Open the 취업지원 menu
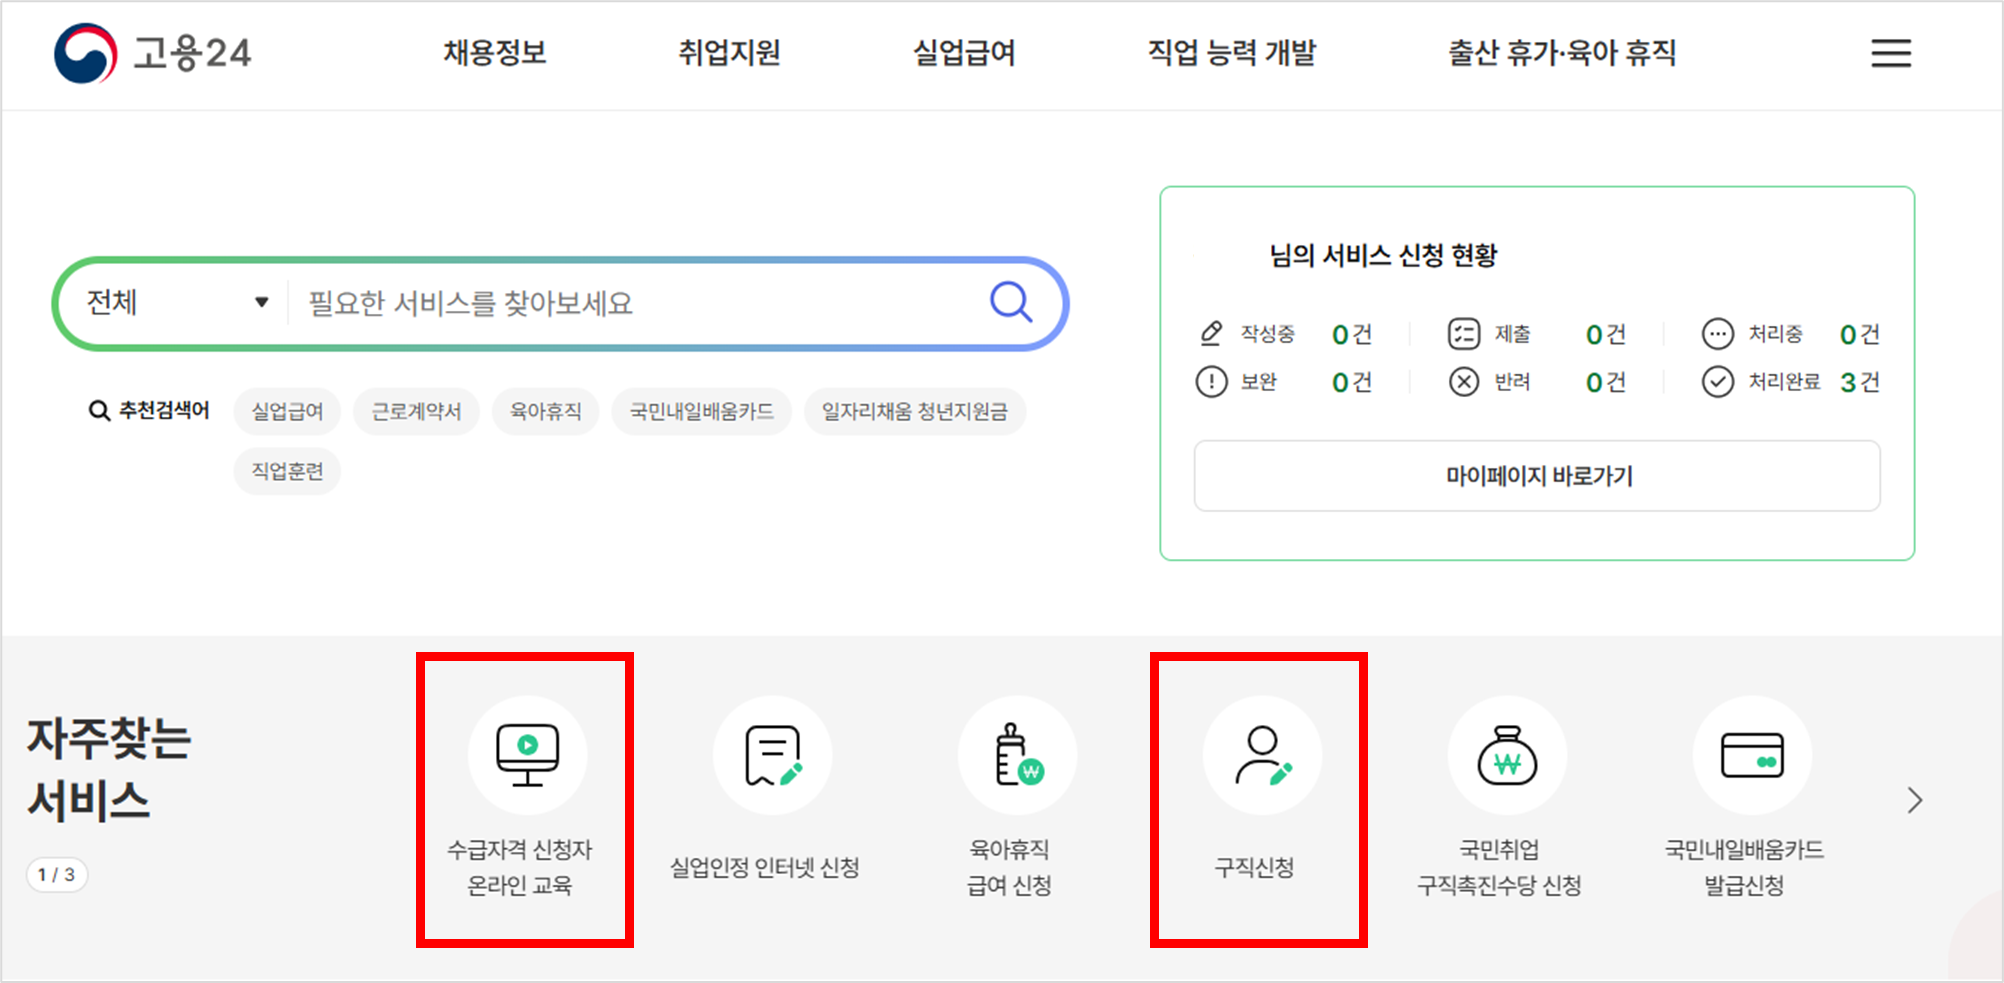Screen dimensions: 2004x983 pyautogui.click(x=730, y=53)
